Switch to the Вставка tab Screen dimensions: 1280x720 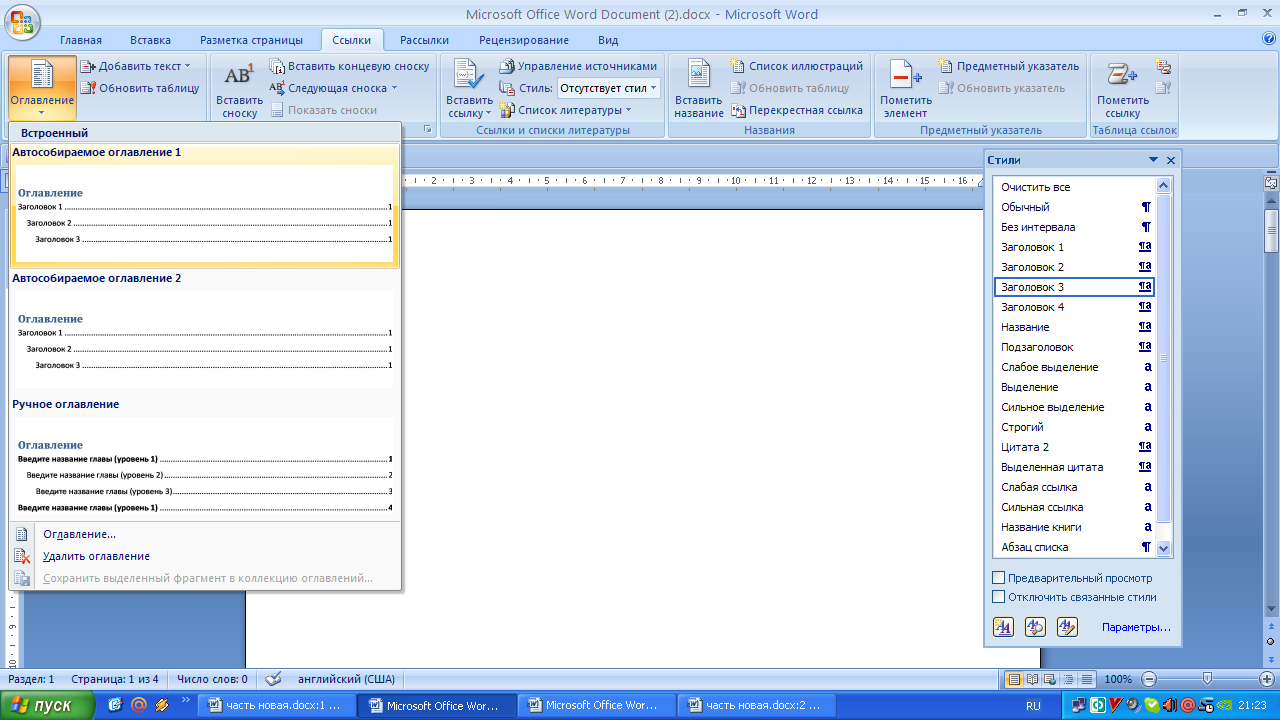150,40
